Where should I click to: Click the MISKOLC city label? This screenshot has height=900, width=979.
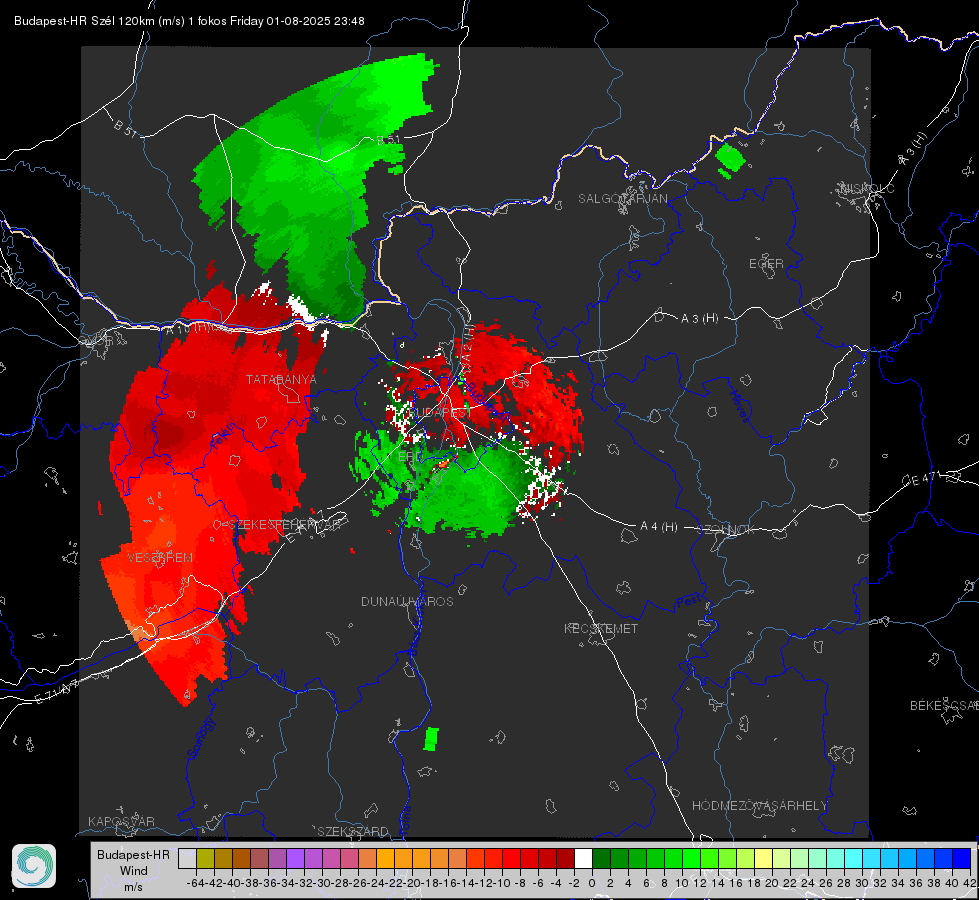[867, 188]
